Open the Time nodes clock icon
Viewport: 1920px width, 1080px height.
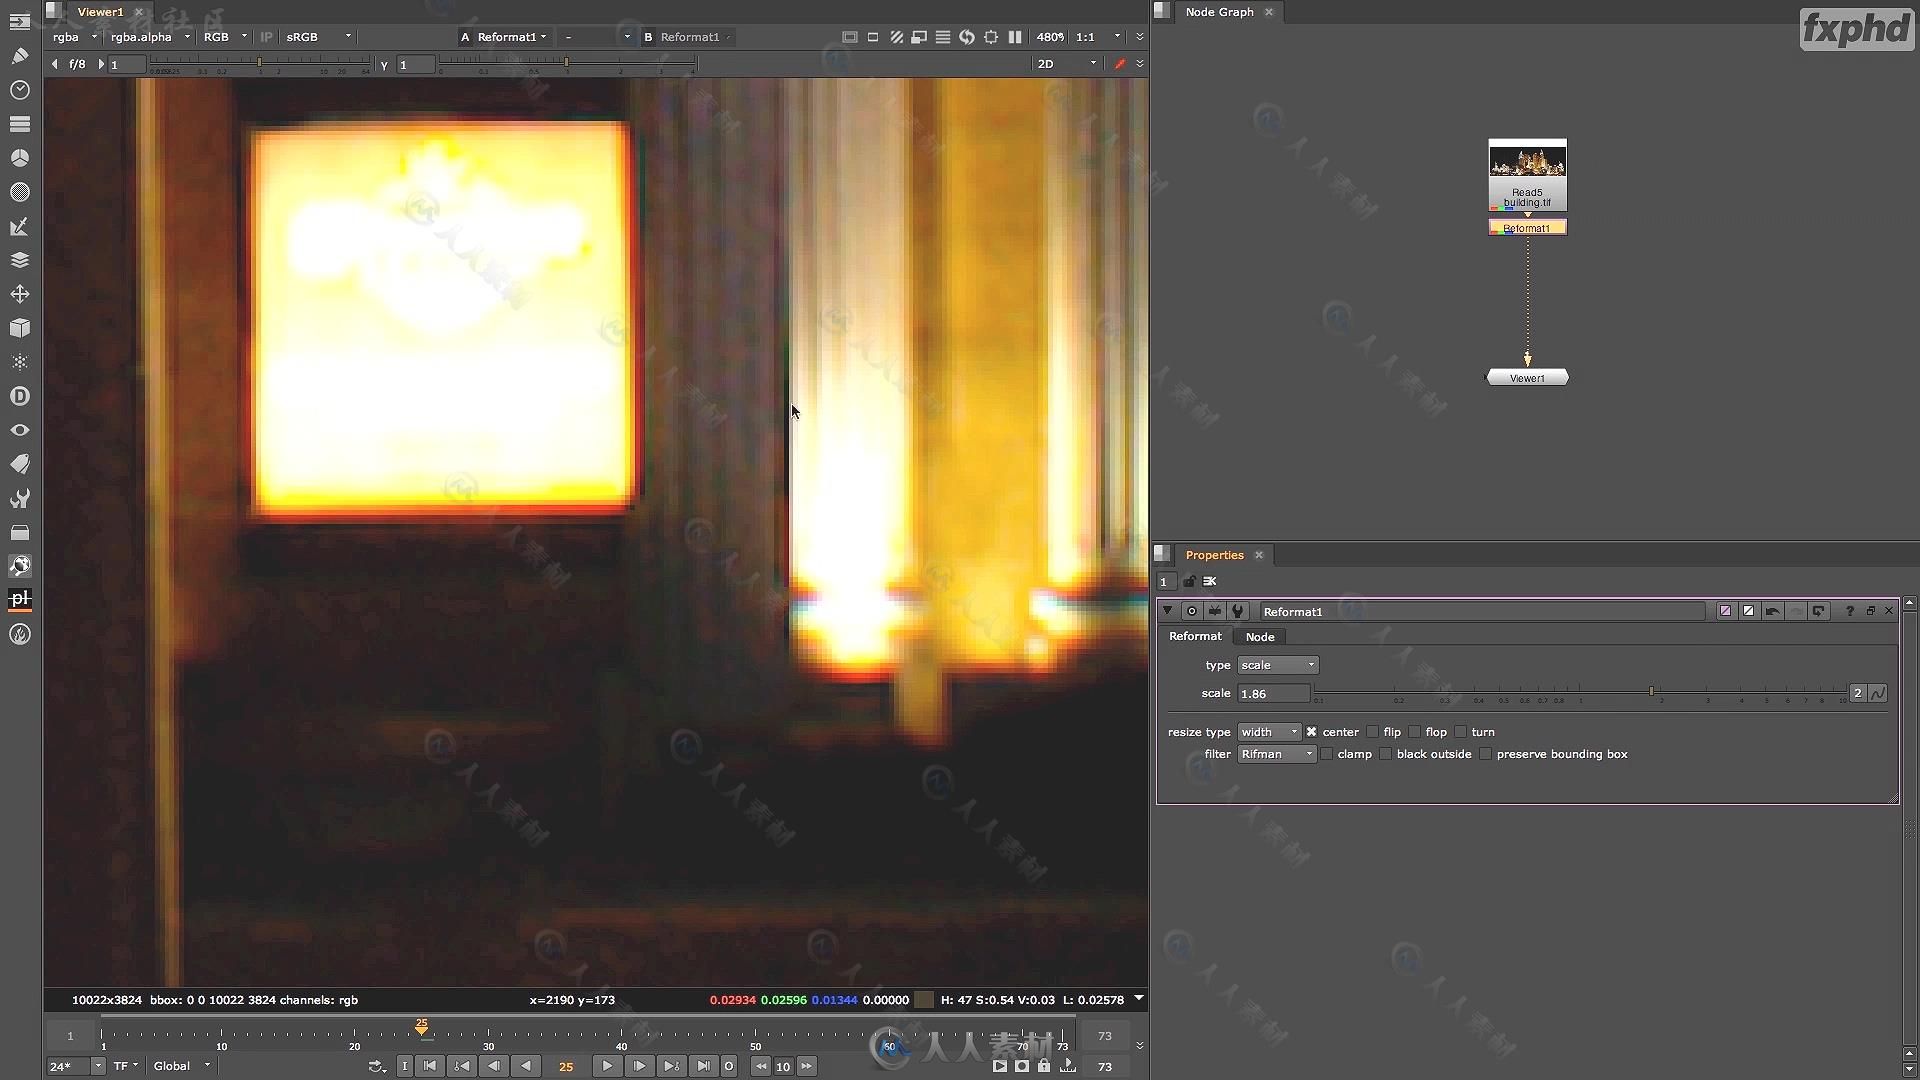[19, 90]
